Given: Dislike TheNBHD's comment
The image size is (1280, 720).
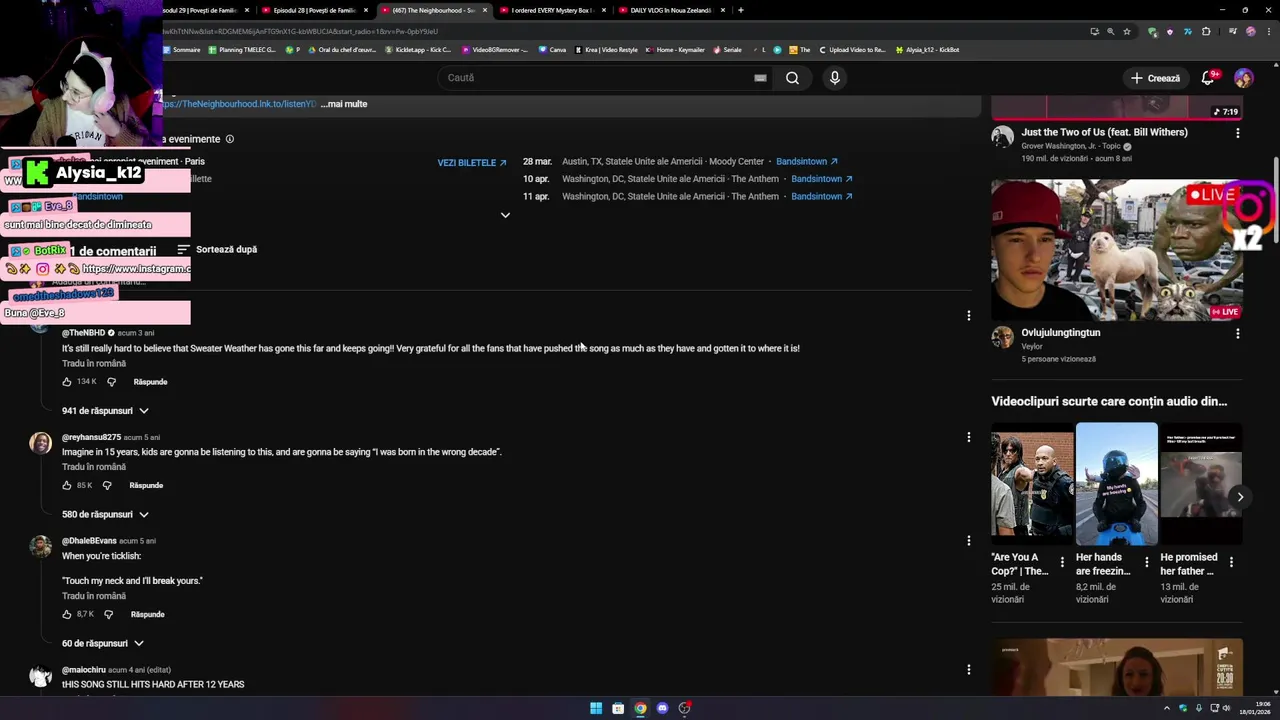Looking at the screenshot, I should click(x=111, y=382).
